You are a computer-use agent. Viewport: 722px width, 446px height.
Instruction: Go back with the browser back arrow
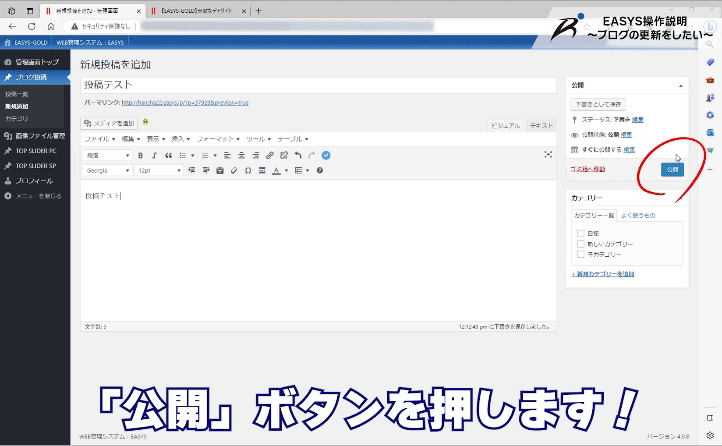point(12,26)
